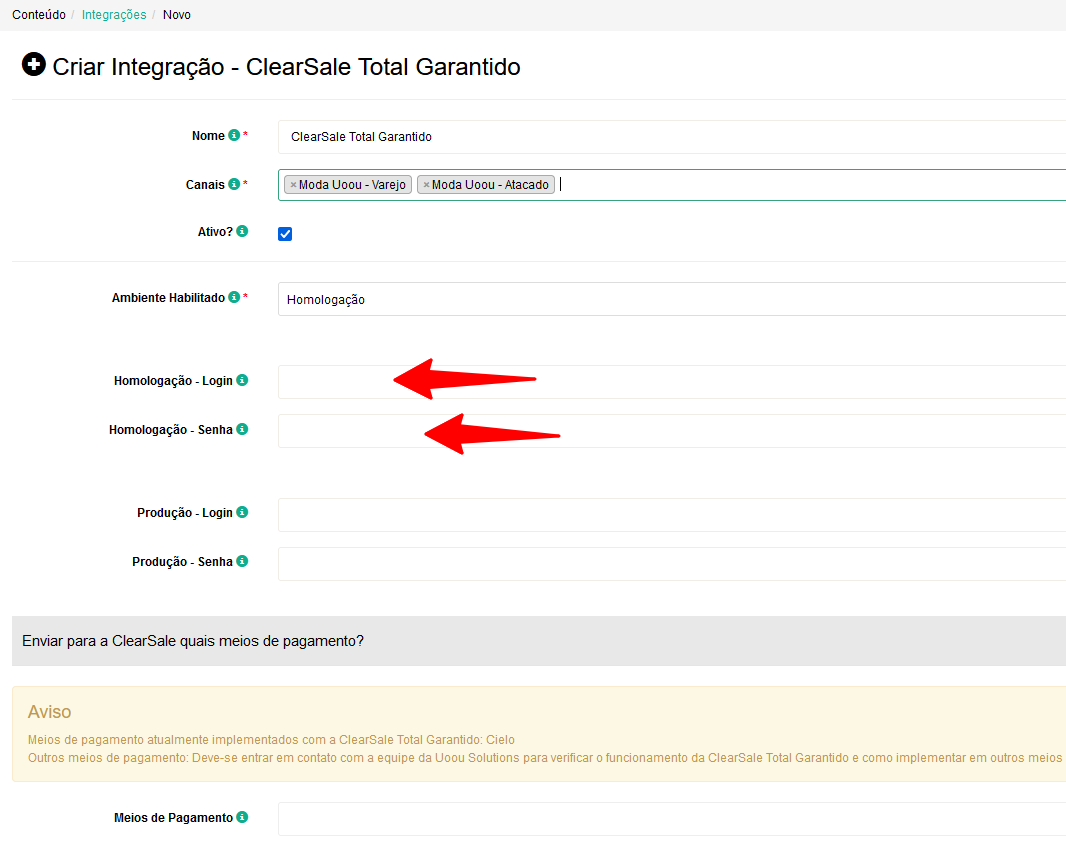Screen dimensions: 1066x850
Task: Click the Conteúdo breadcrumb
Action: (39, 15)
